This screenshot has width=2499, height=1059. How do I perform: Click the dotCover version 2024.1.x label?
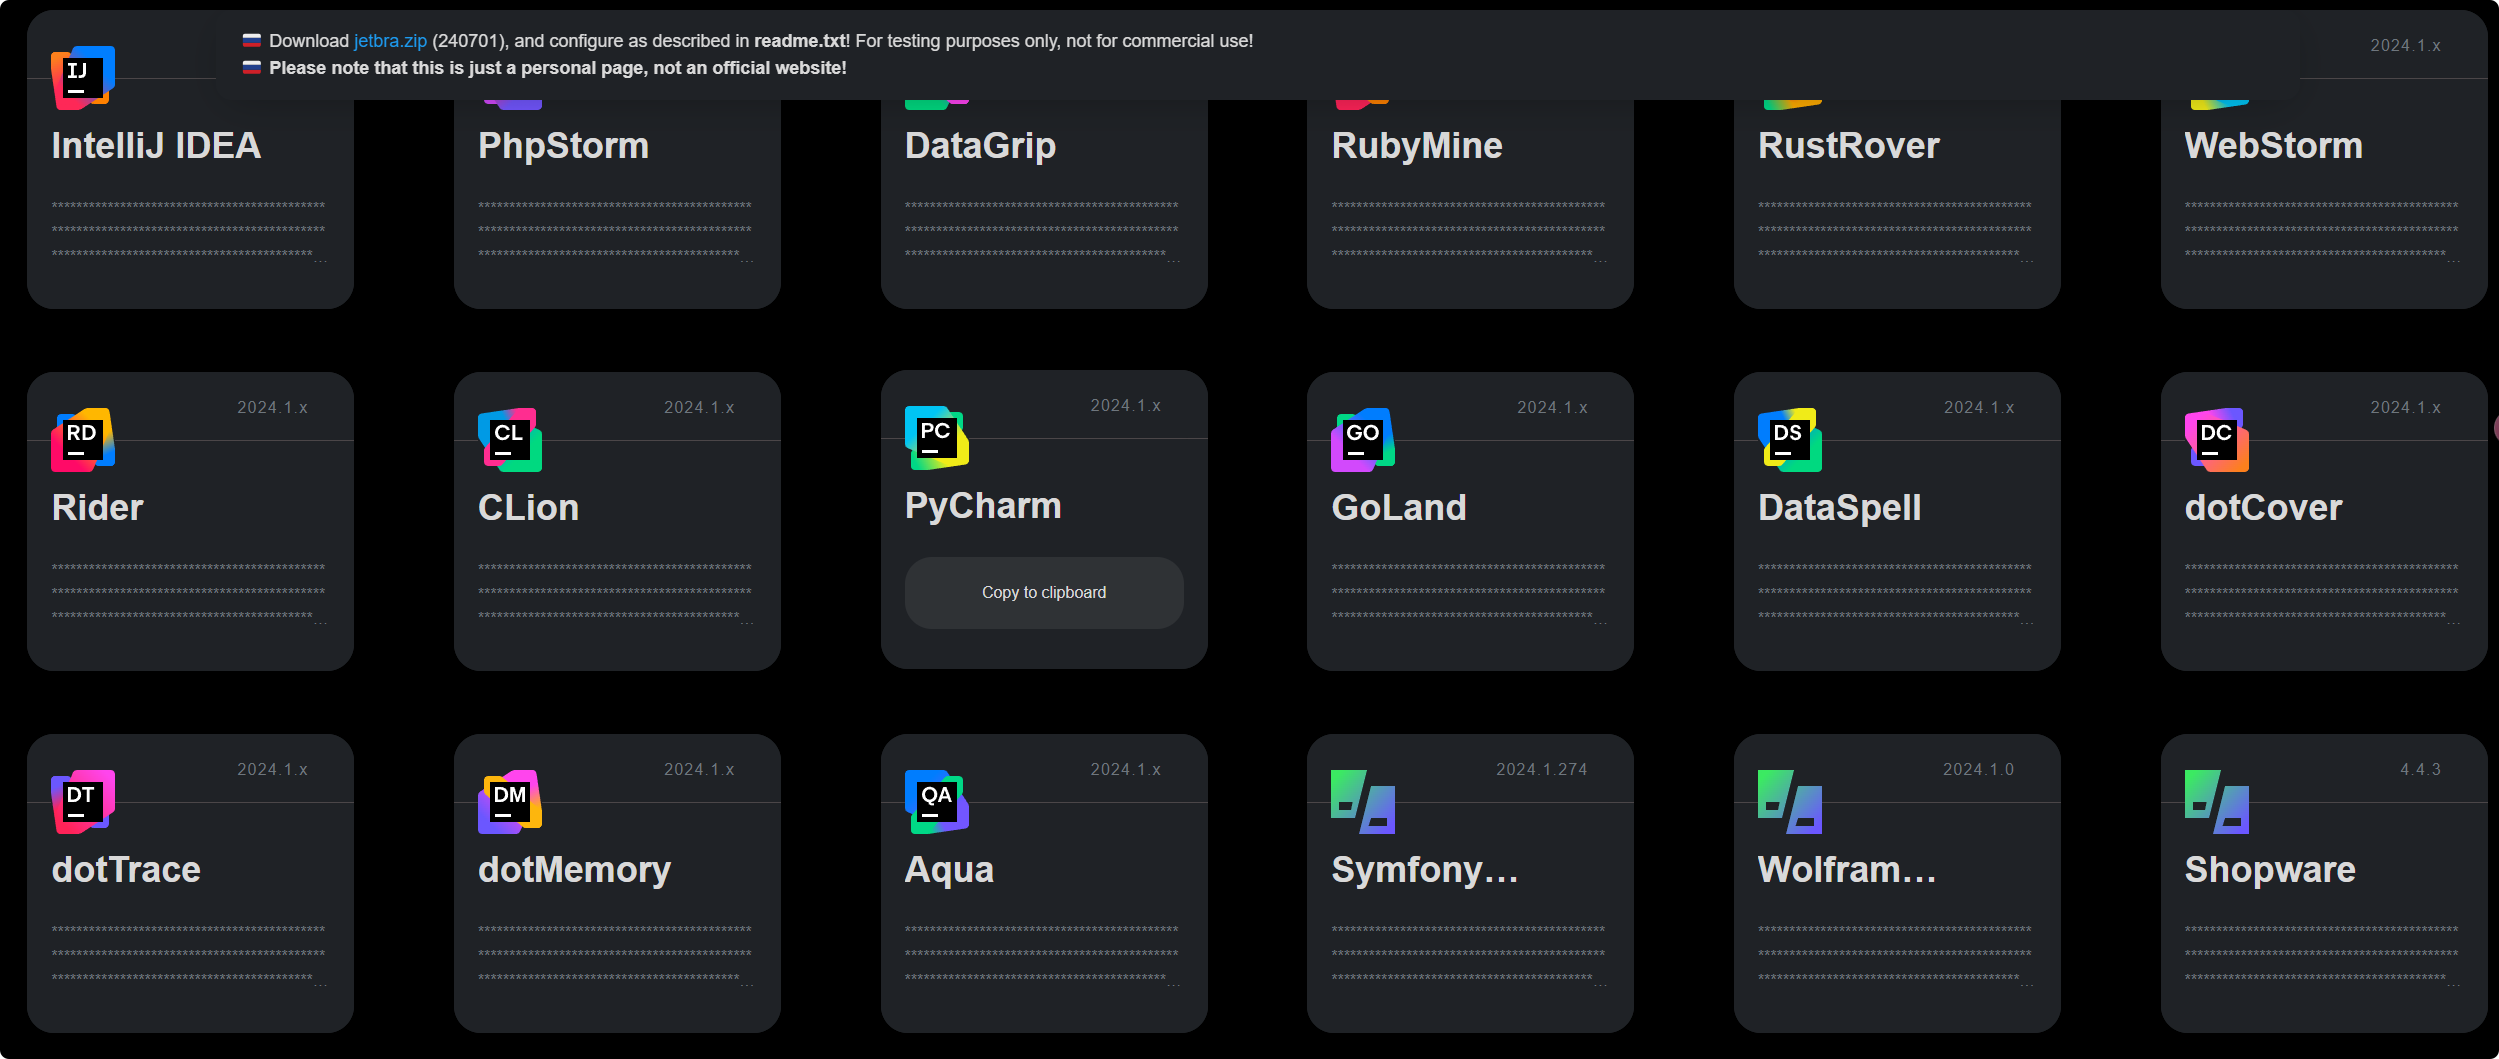(2405, 407)
